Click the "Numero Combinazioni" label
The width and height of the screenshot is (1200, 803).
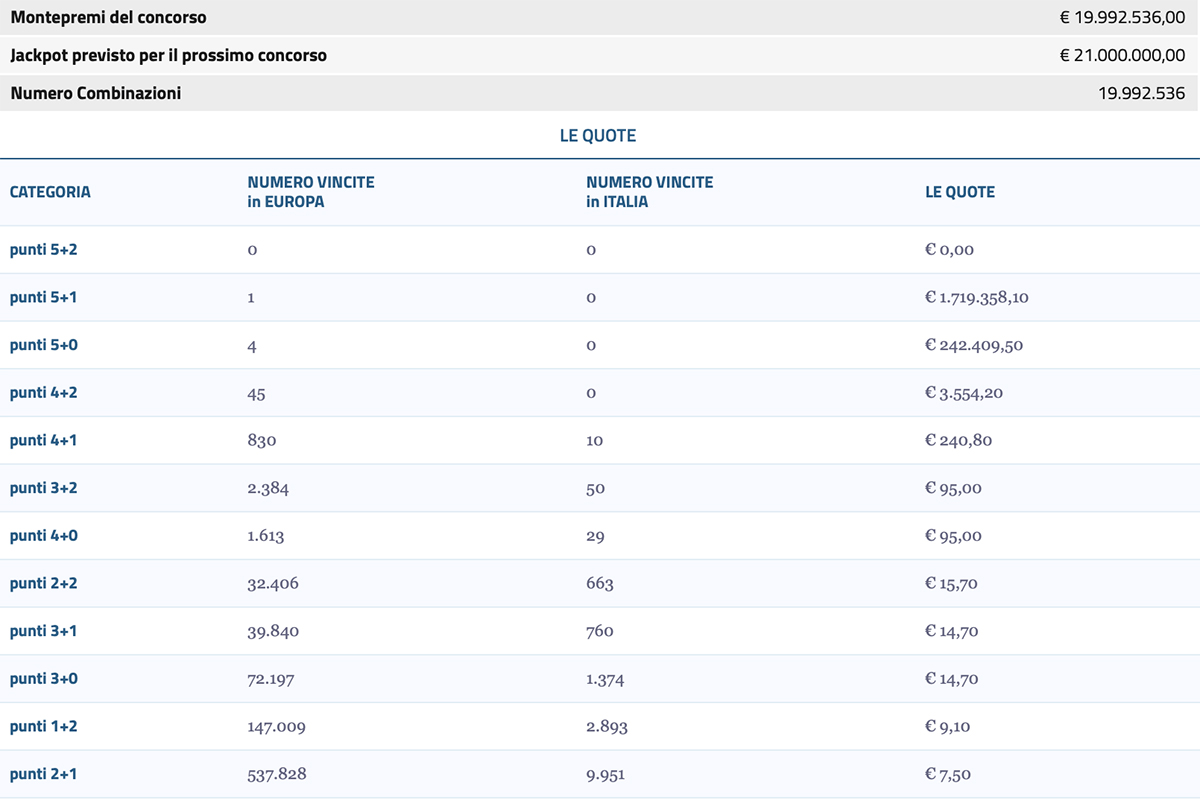pyautogui.click(x=96, y=94)
